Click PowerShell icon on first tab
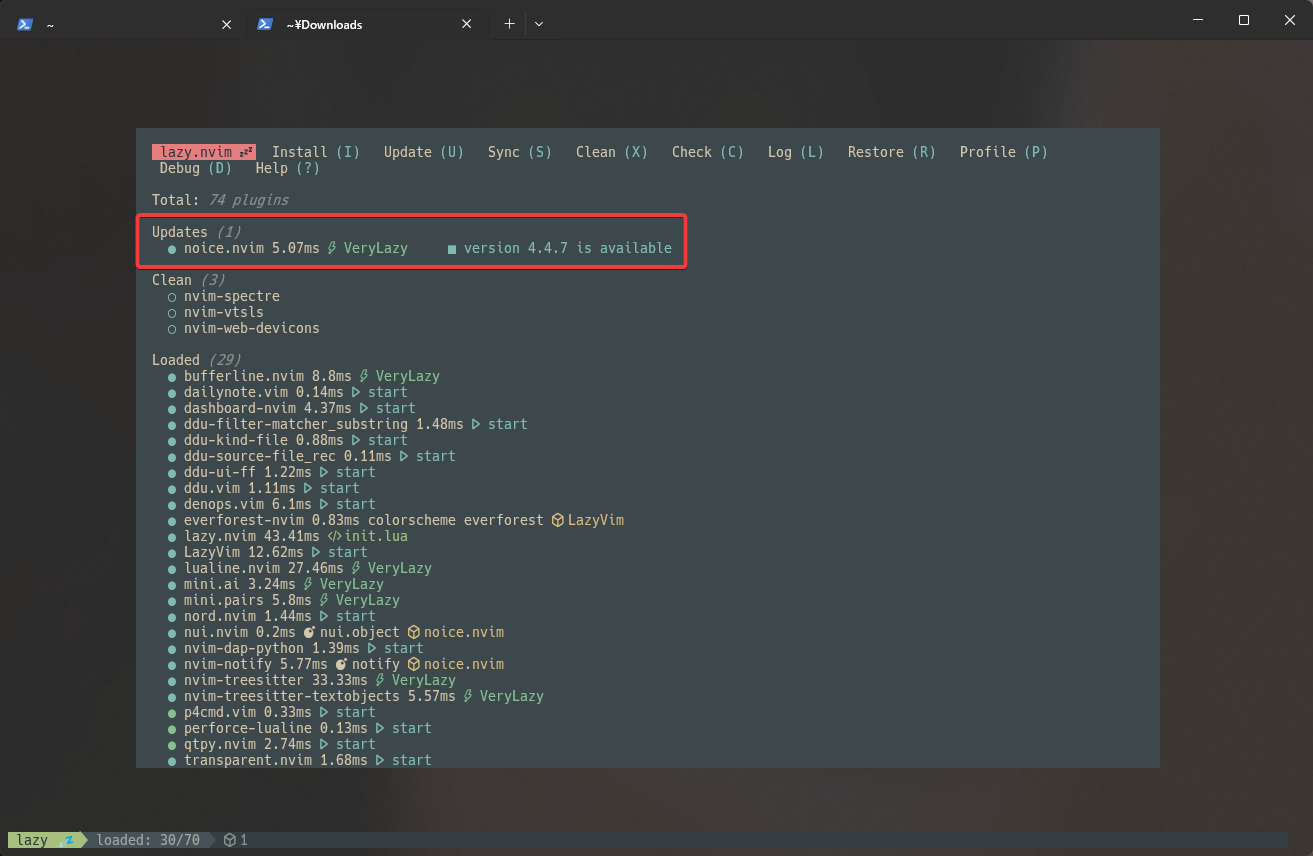1313x856 pixels. tap(25, 24)
